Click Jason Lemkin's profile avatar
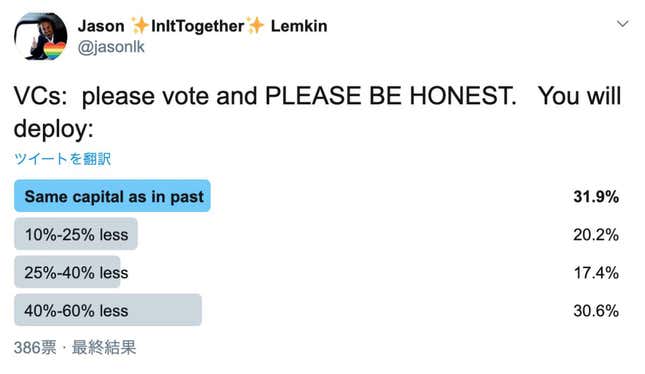 pyautogui.click(x=40, y=36)
